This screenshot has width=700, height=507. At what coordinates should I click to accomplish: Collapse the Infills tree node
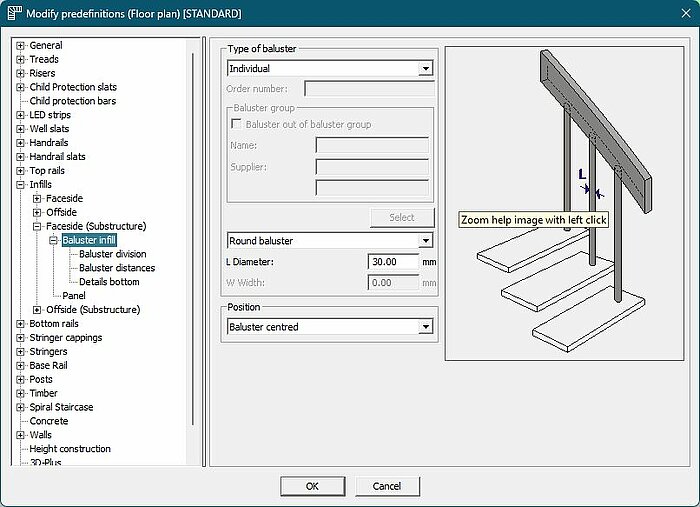(20, 185)
